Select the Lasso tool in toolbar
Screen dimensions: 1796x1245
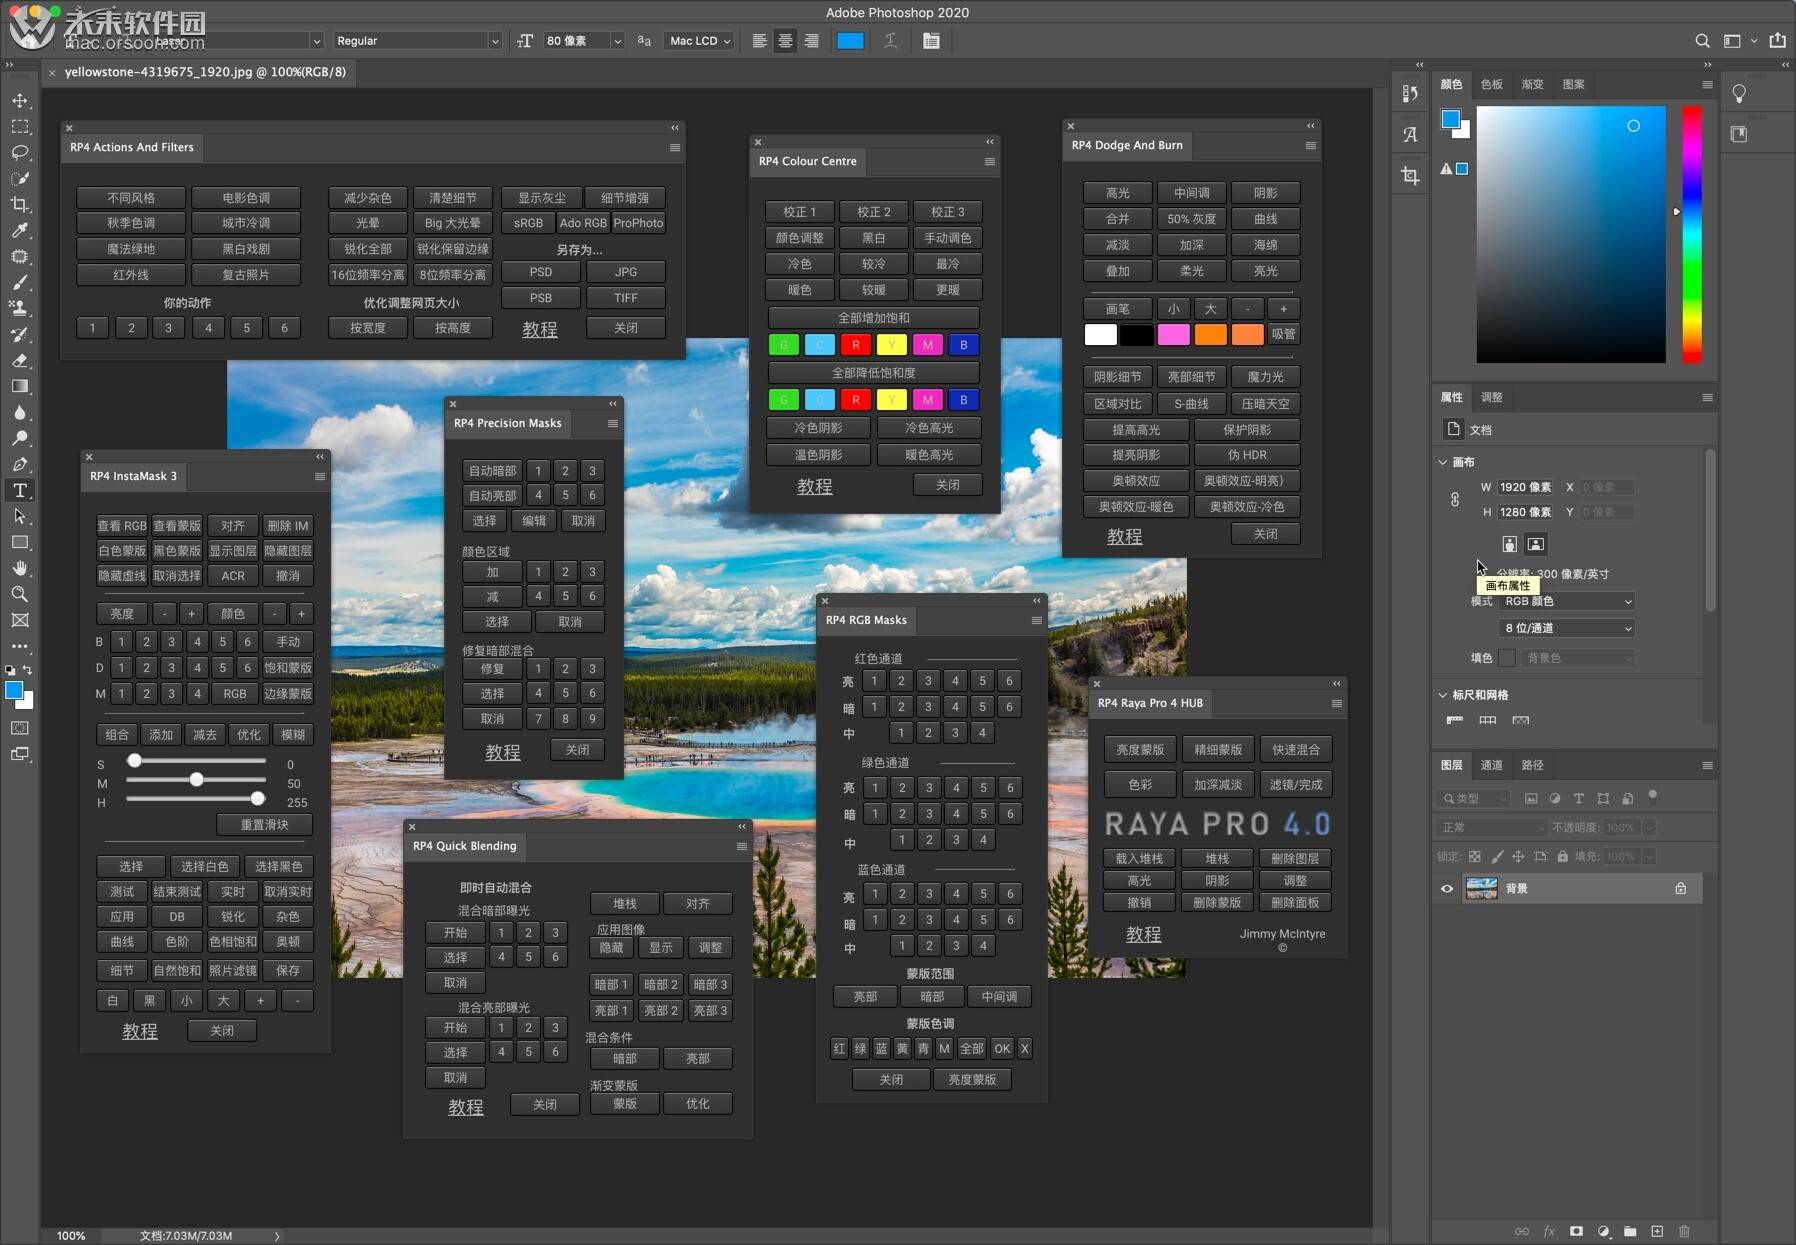point(20,153)
